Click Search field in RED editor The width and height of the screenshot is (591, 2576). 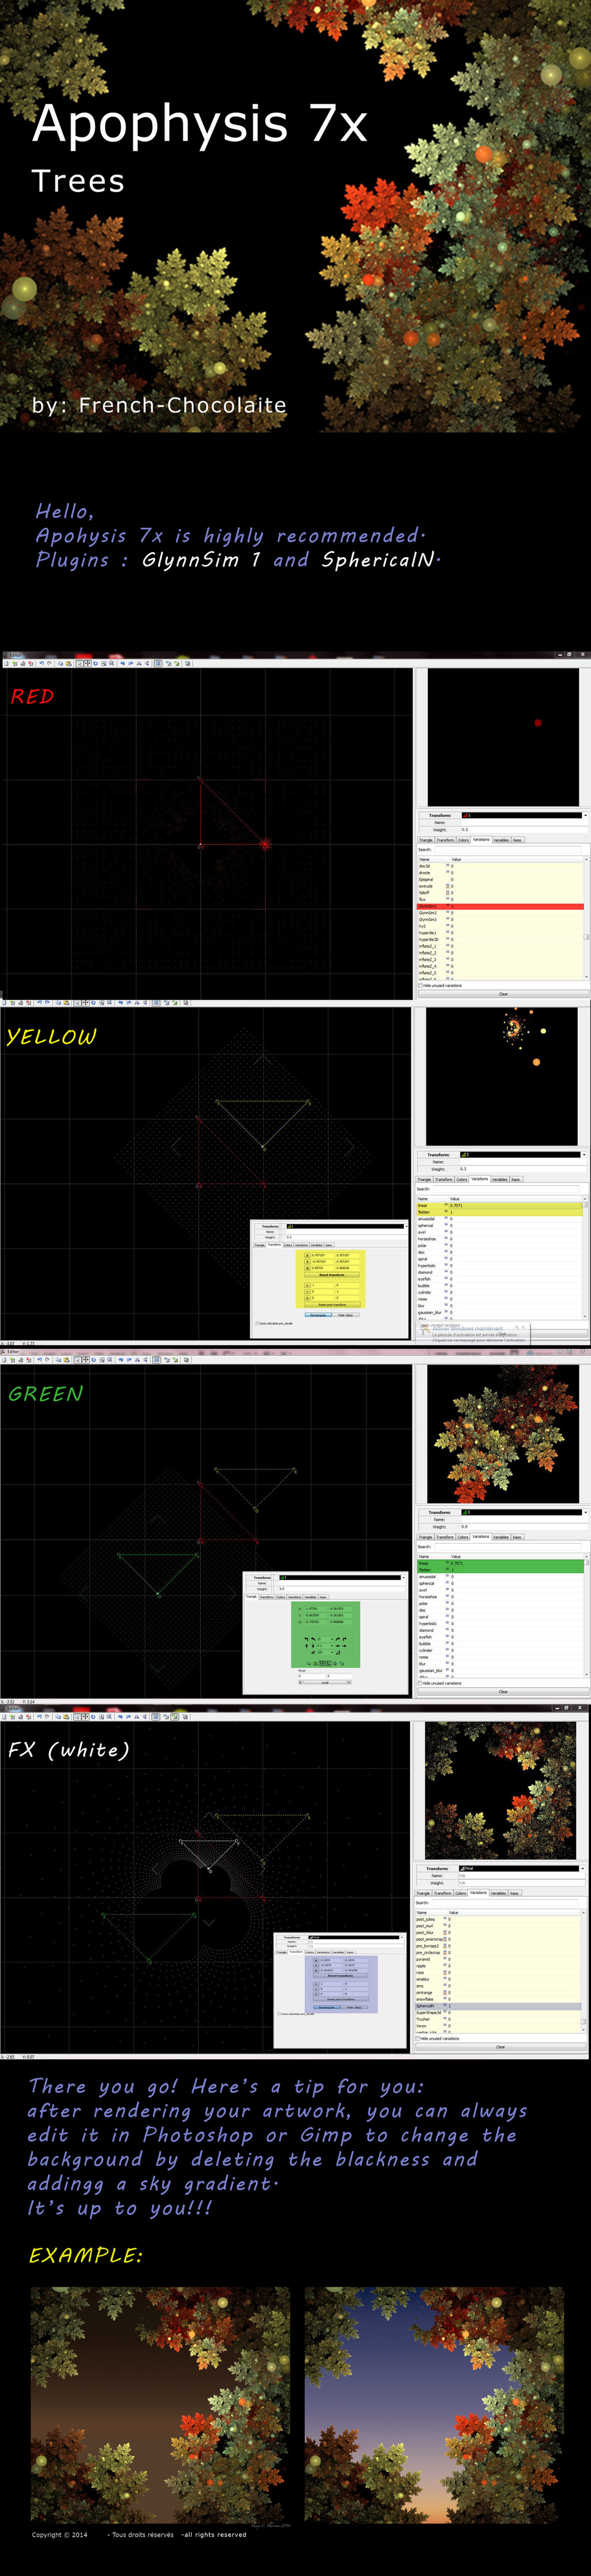click(x=509, y=849)
